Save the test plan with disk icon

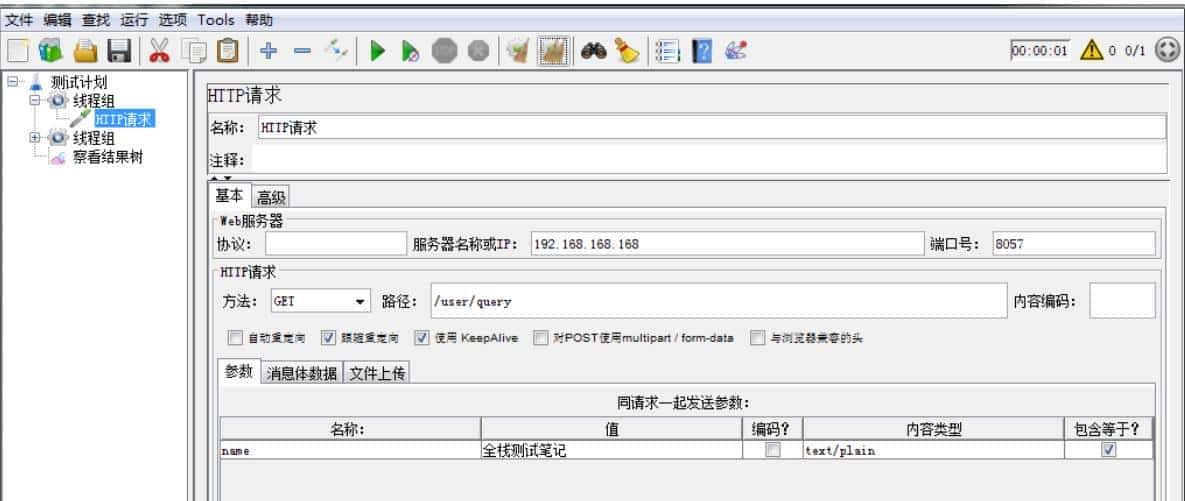point(119,51)
